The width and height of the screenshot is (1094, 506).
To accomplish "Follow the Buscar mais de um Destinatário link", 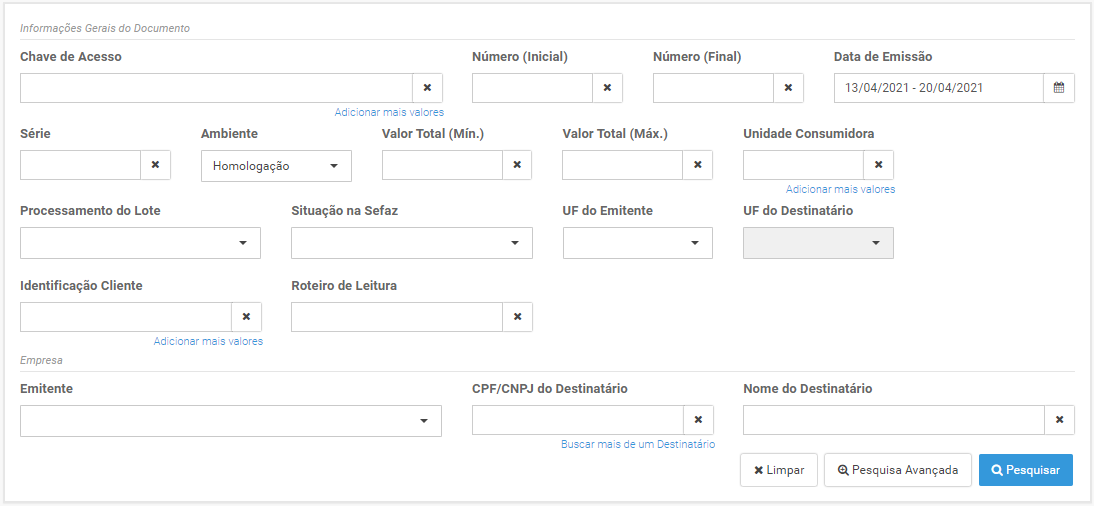I will (x=638, y=445).
